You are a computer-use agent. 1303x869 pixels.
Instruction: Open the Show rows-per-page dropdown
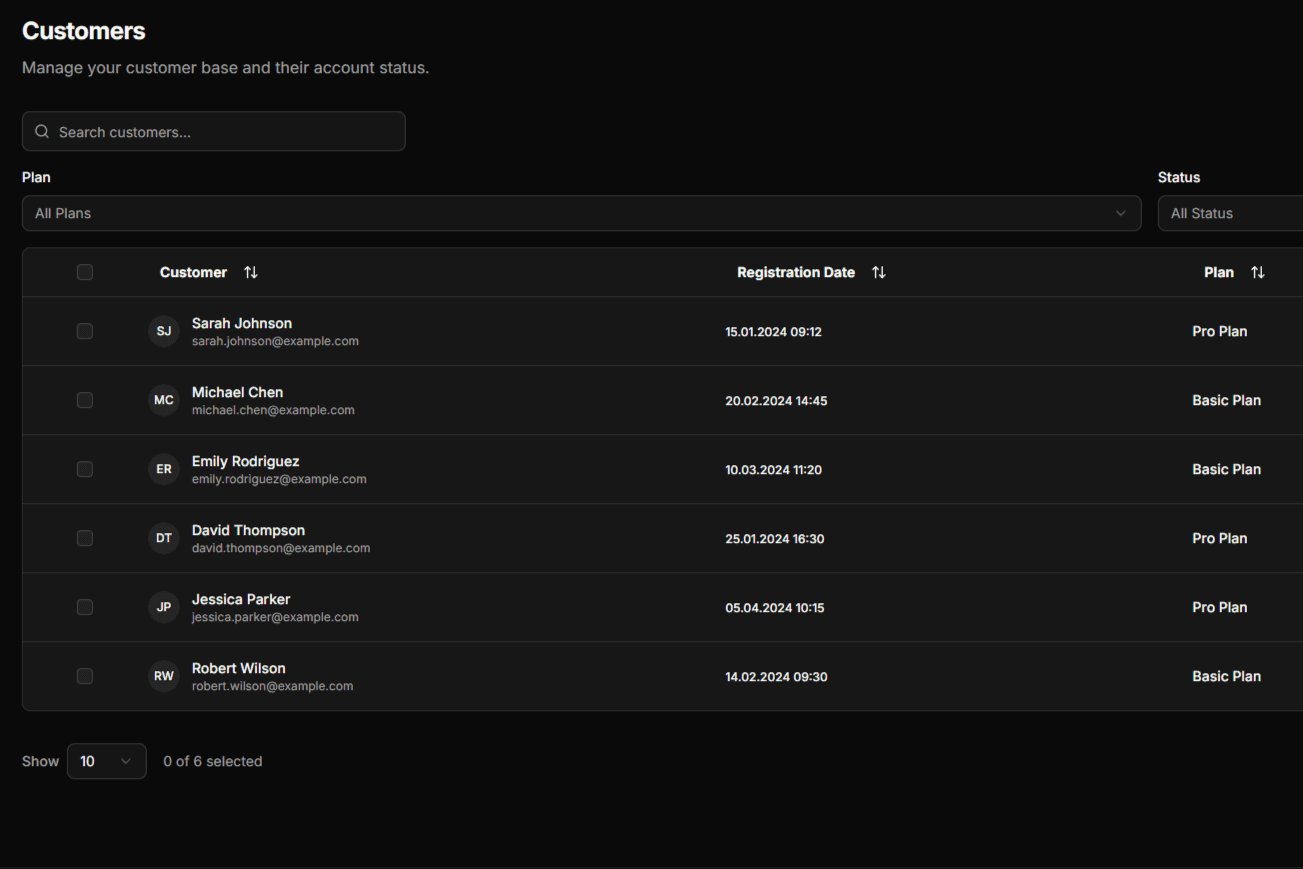(x=107, y=761)
